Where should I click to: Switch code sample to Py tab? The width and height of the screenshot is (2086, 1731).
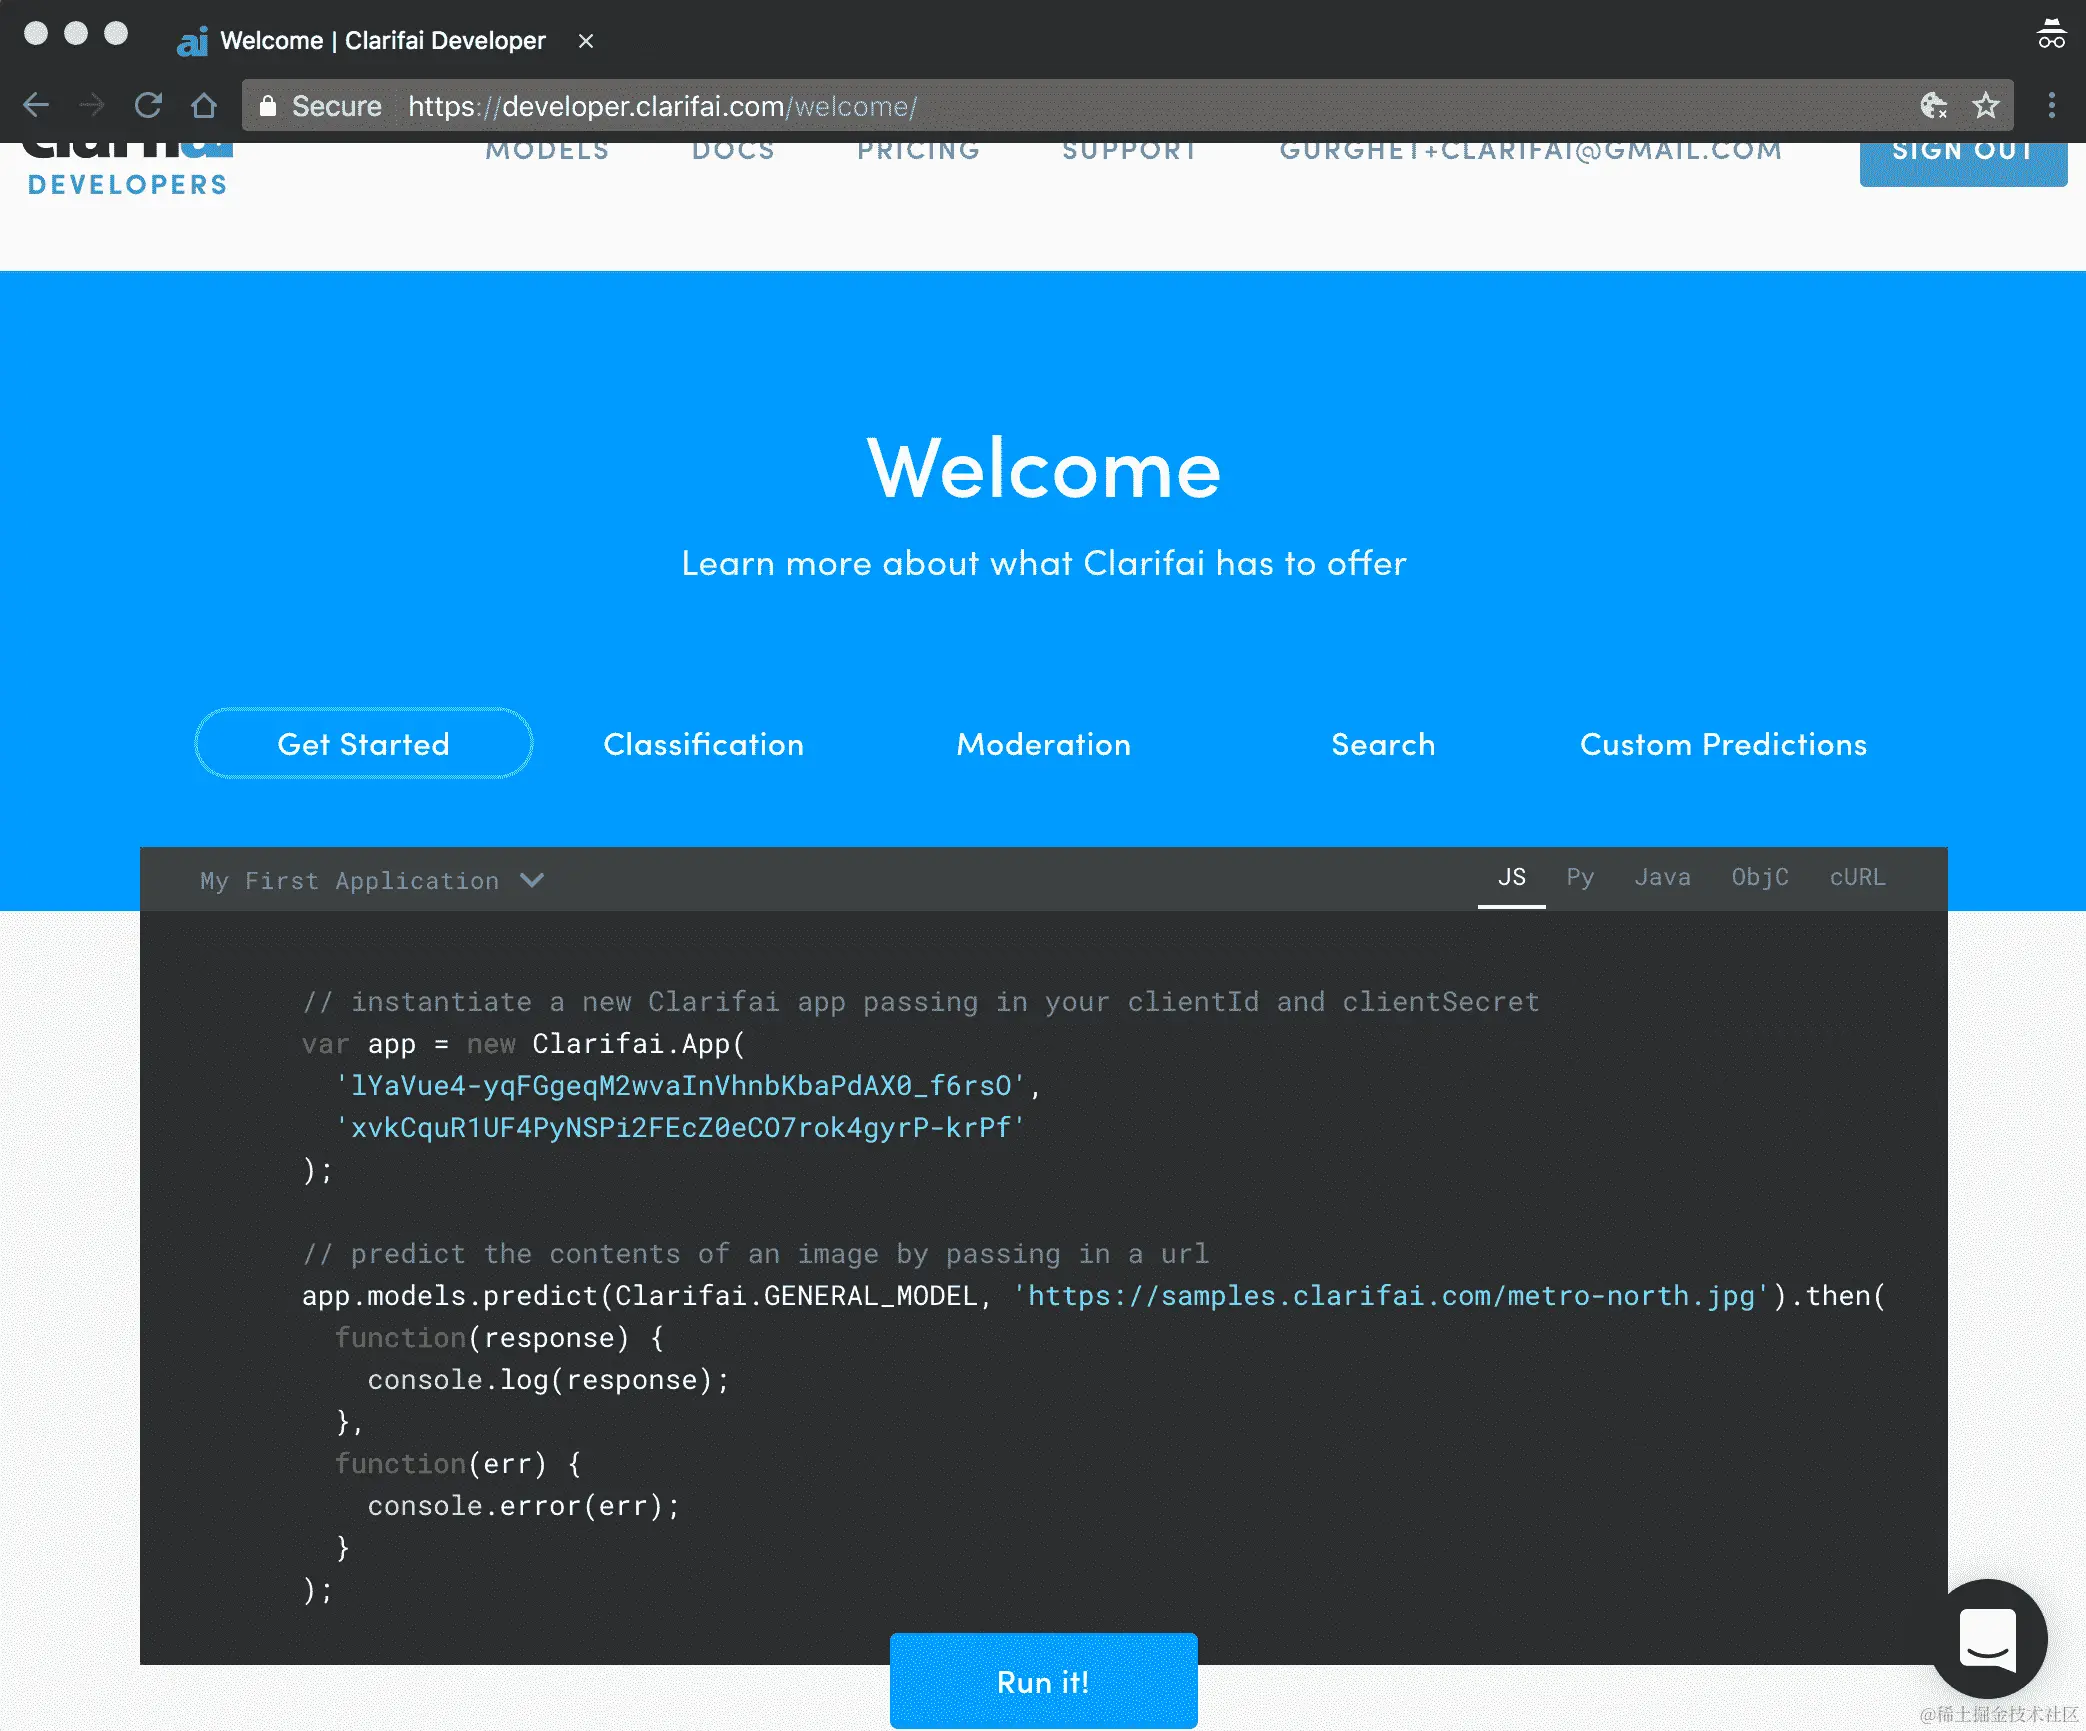[x=1579, y=877]
